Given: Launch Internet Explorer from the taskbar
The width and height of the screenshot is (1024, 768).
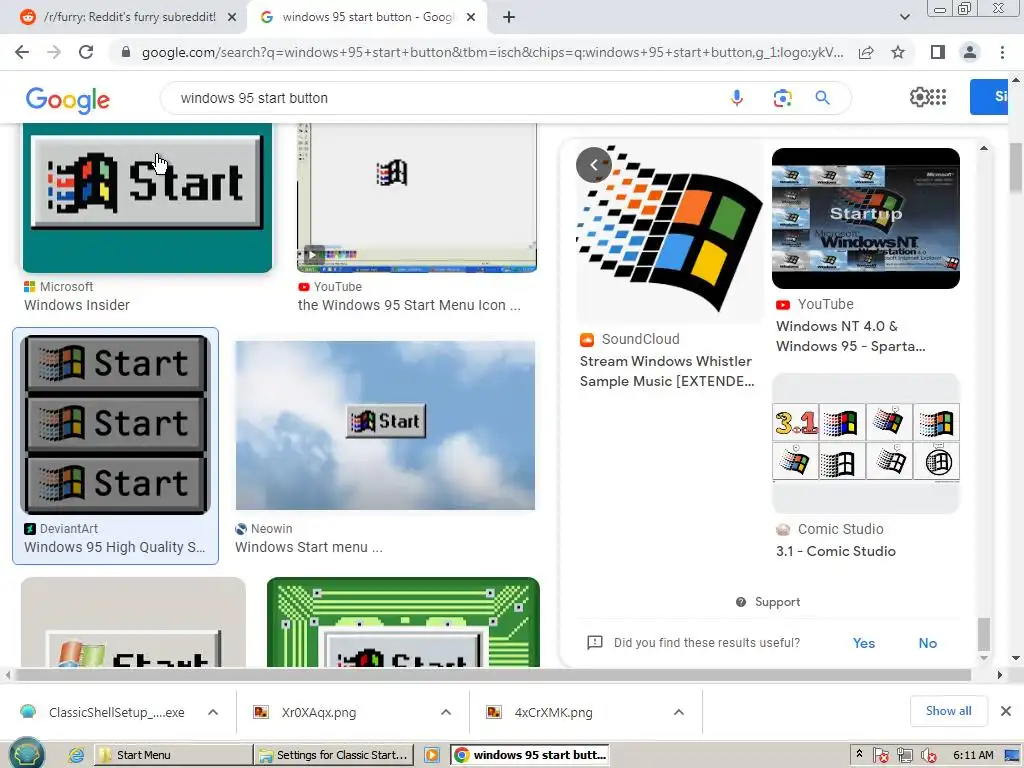Looking at the screenshot, I should (76, 756).
